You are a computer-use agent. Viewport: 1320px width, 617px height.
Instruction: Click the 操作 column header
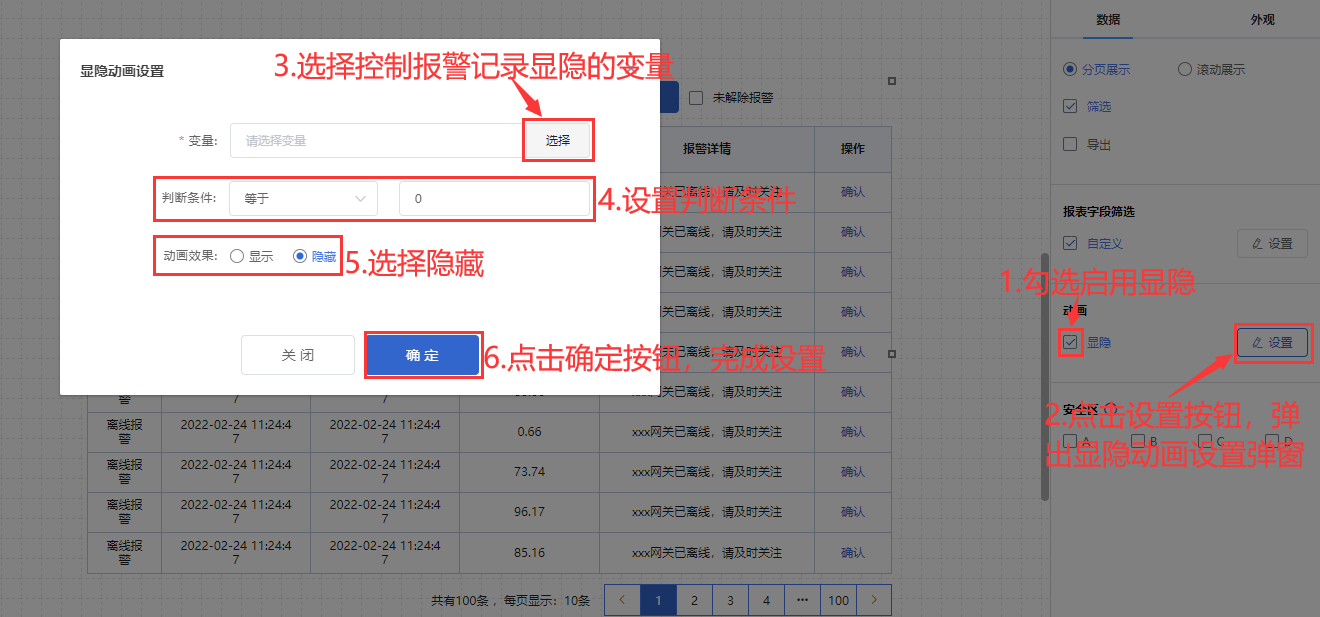click(853, 149)
